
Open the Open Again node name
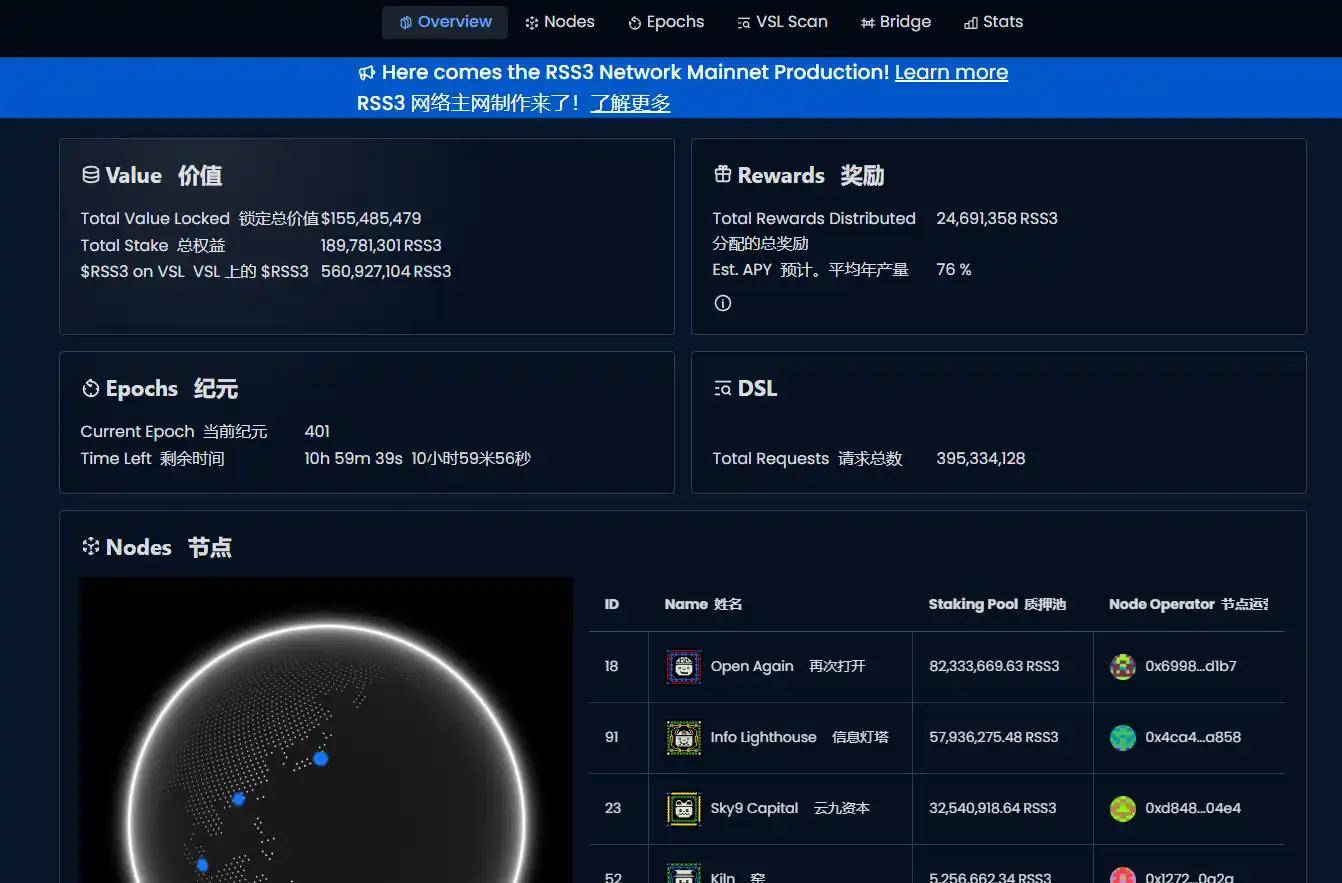(x=752, y=666)
